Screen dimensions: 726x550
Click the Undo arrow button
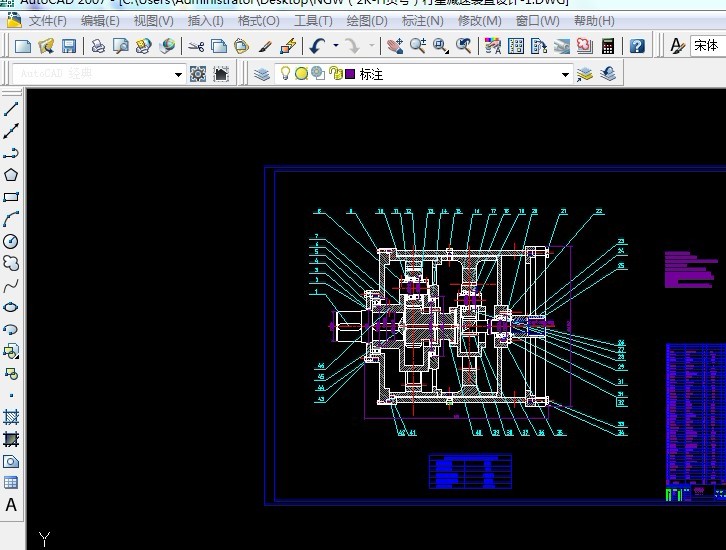click(x=317, y=45)
